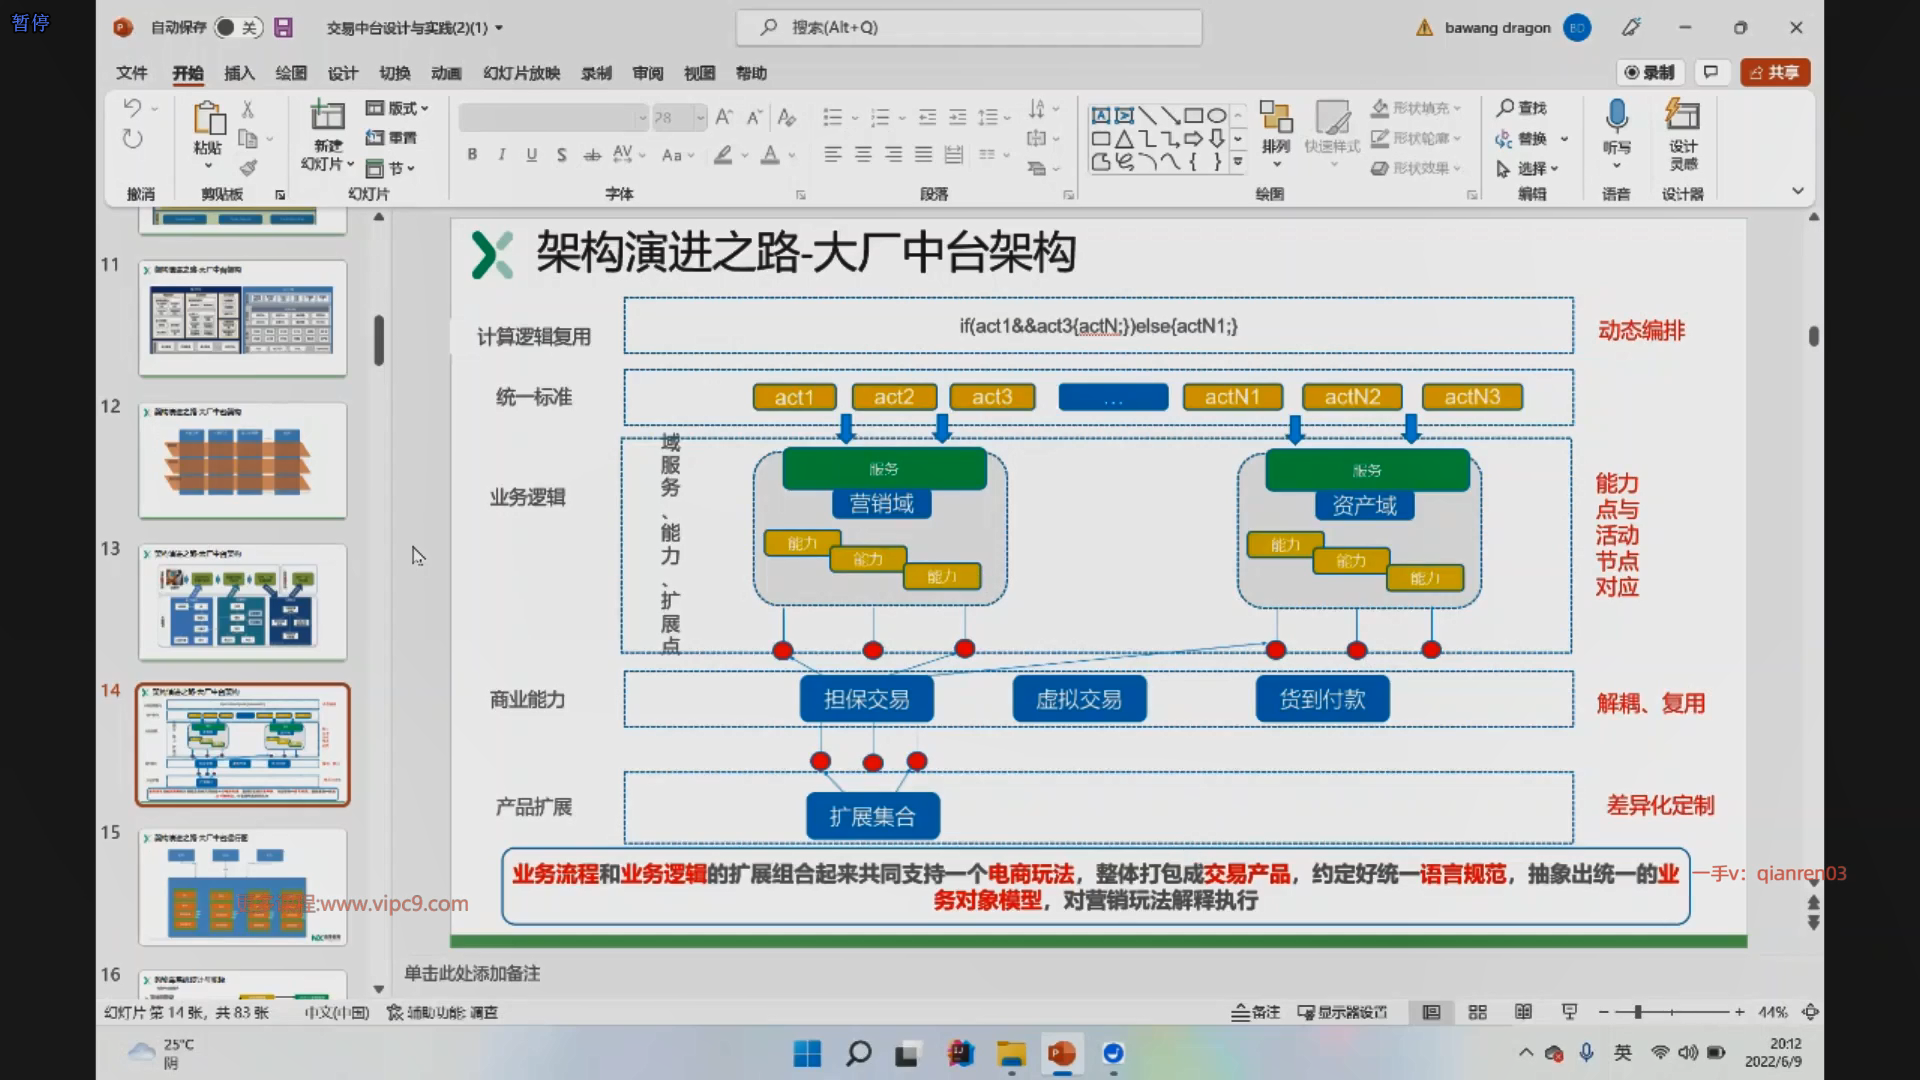Adjust the zoom slider in status bar
This screenshot has width=1920, height=1080.
[1638, 1012]
